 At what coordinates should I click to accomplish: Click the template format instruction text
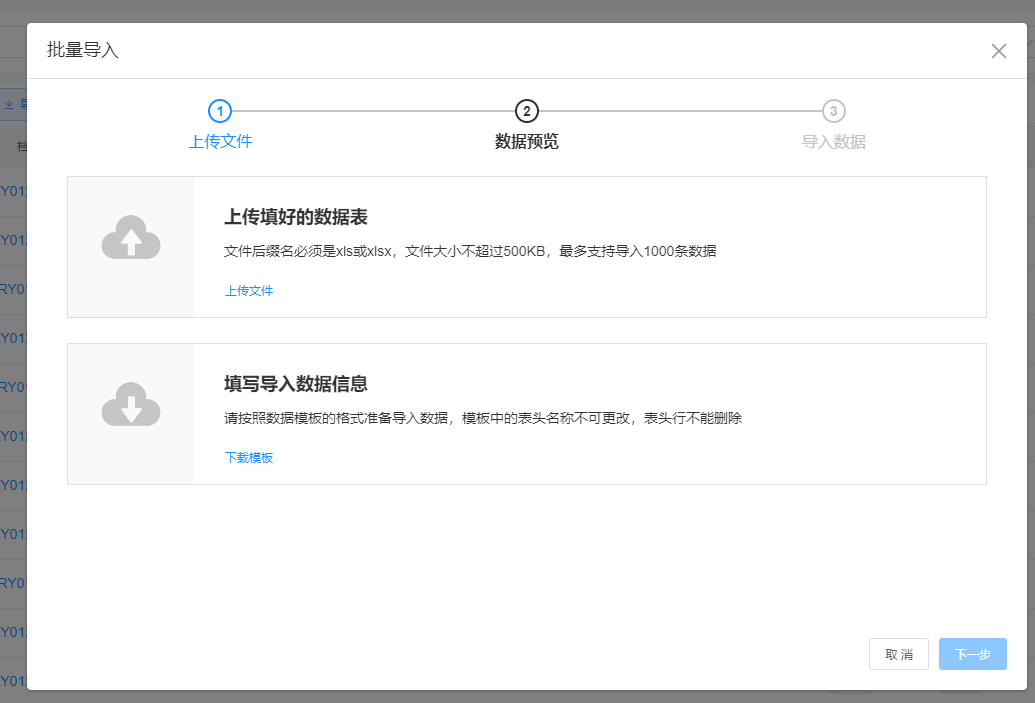pyautogui.click(x=483, y=418)
